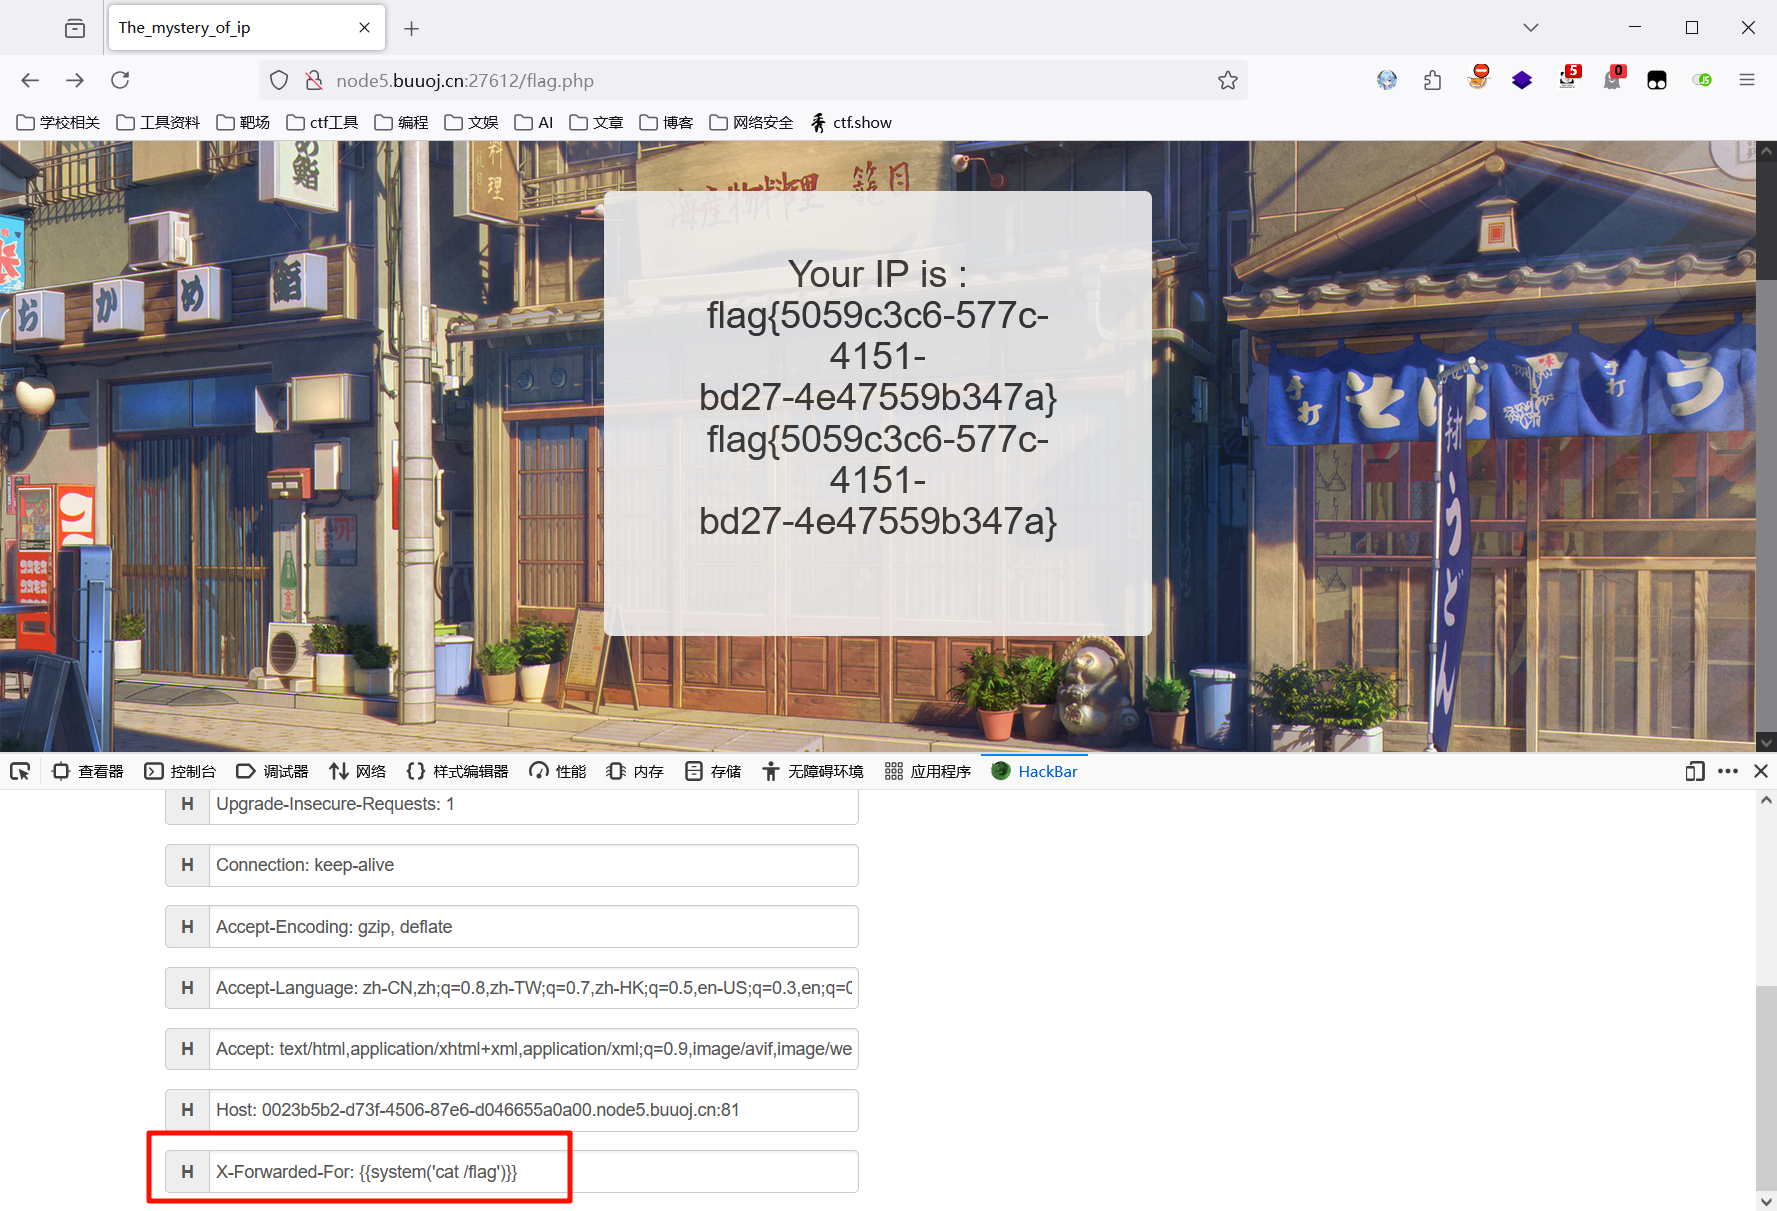
Task: Open the devtools three-dots options menu
Action: pos(1728,771)
